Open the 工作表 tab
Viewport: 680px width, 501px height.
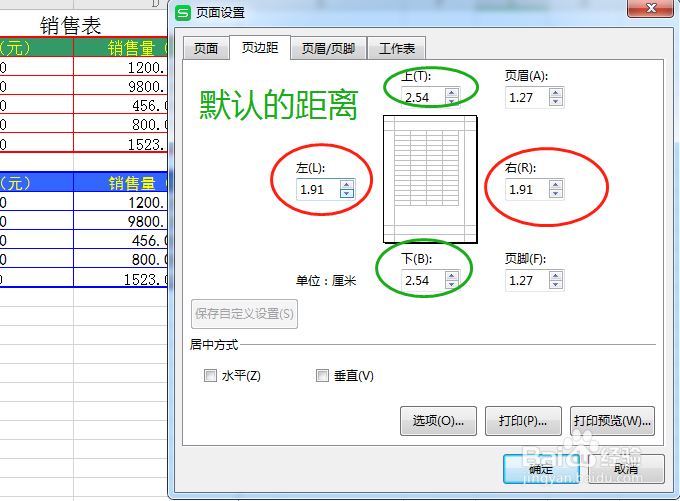coord(396,48)
